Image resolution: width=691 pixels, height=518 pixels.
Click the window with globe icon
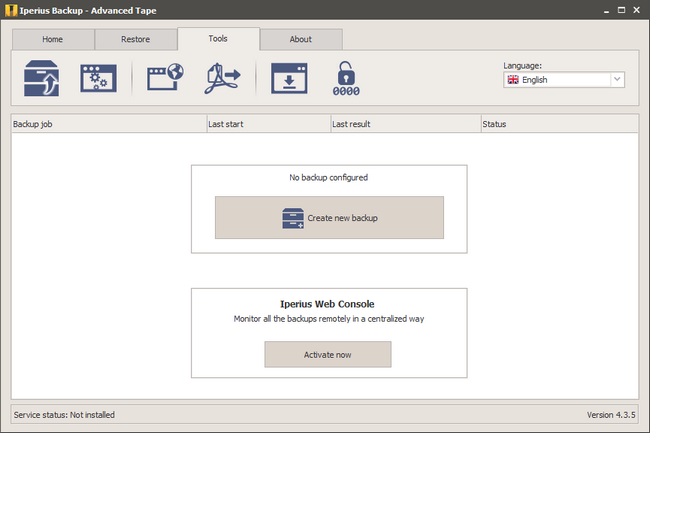165,77
